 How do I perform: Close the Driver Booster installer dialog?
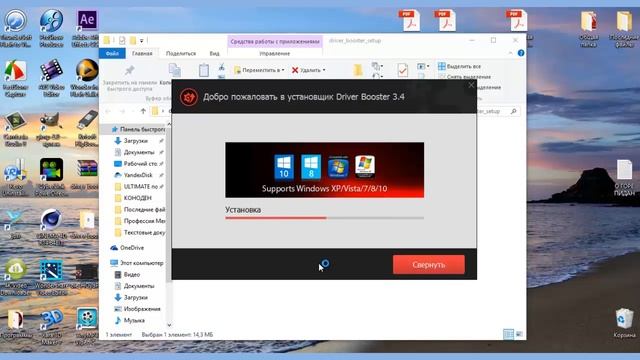pyautogui.click(x=471, y=85)
